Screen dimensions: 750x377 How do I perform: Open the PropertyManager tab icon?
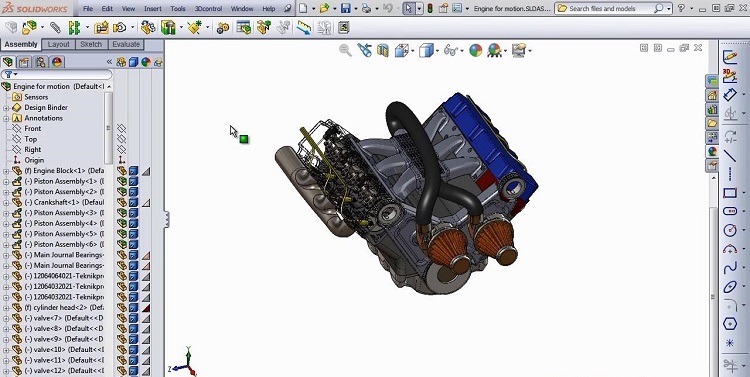coord(24,62)
